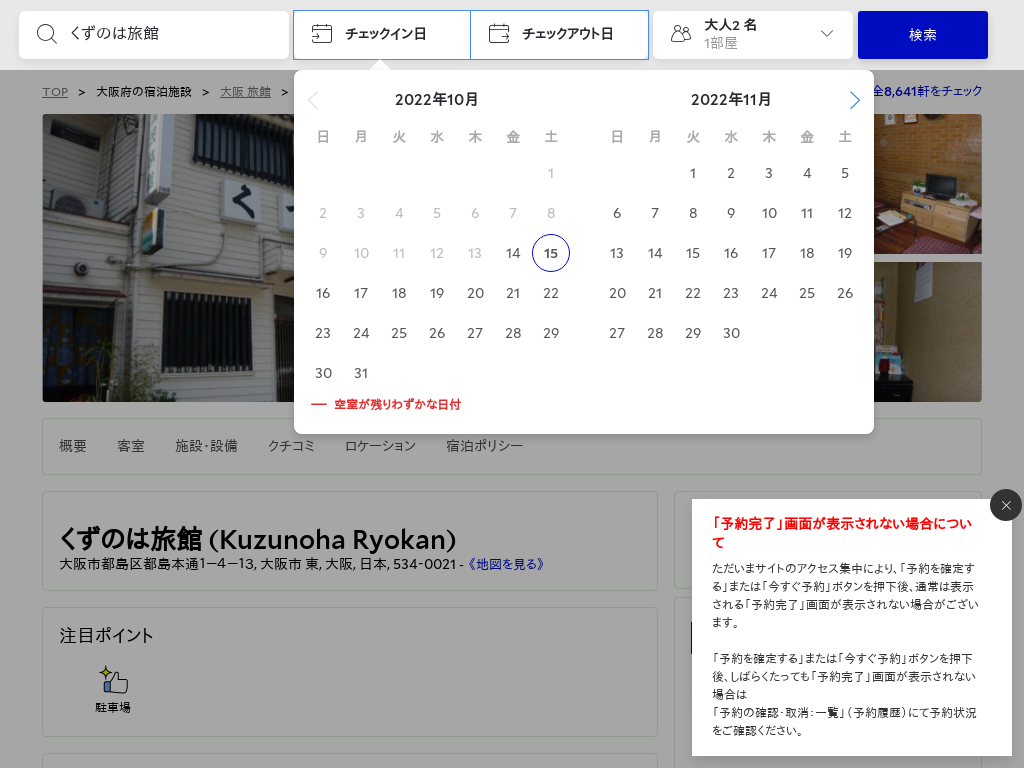Select November 1 in the calendar
The image size is (1024, 768).
(x=693, y=173)
